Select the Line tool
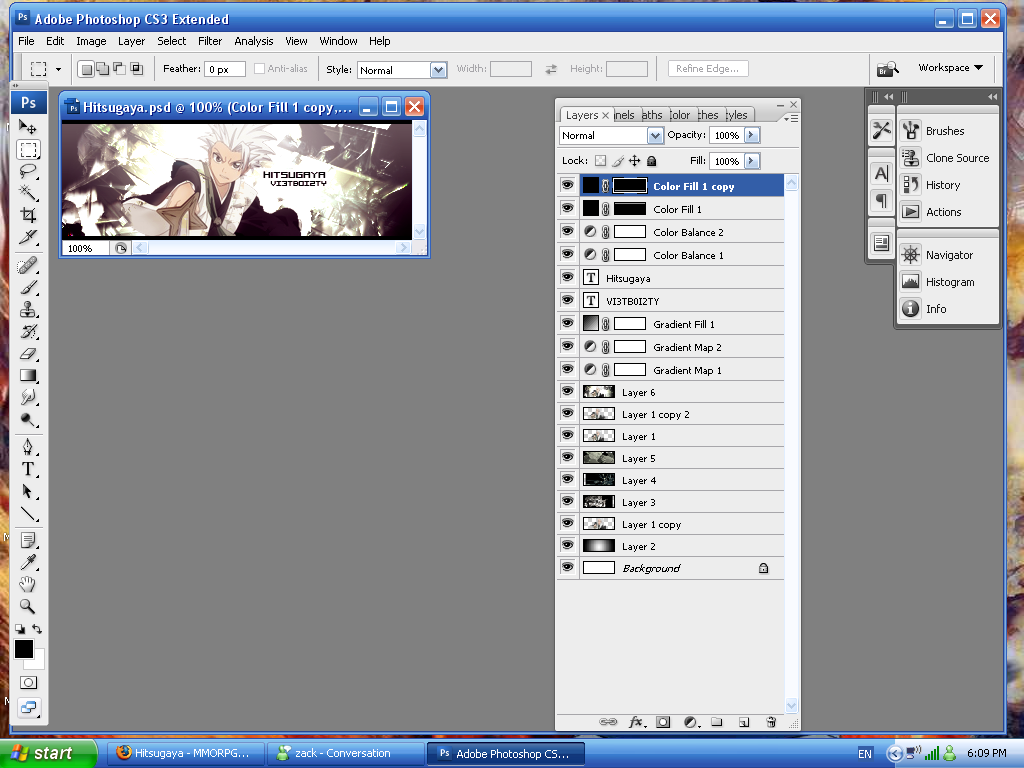Image resolution: width=1024 pixels, height=768 pixels. pyautogui.click(x=28, y=513)
